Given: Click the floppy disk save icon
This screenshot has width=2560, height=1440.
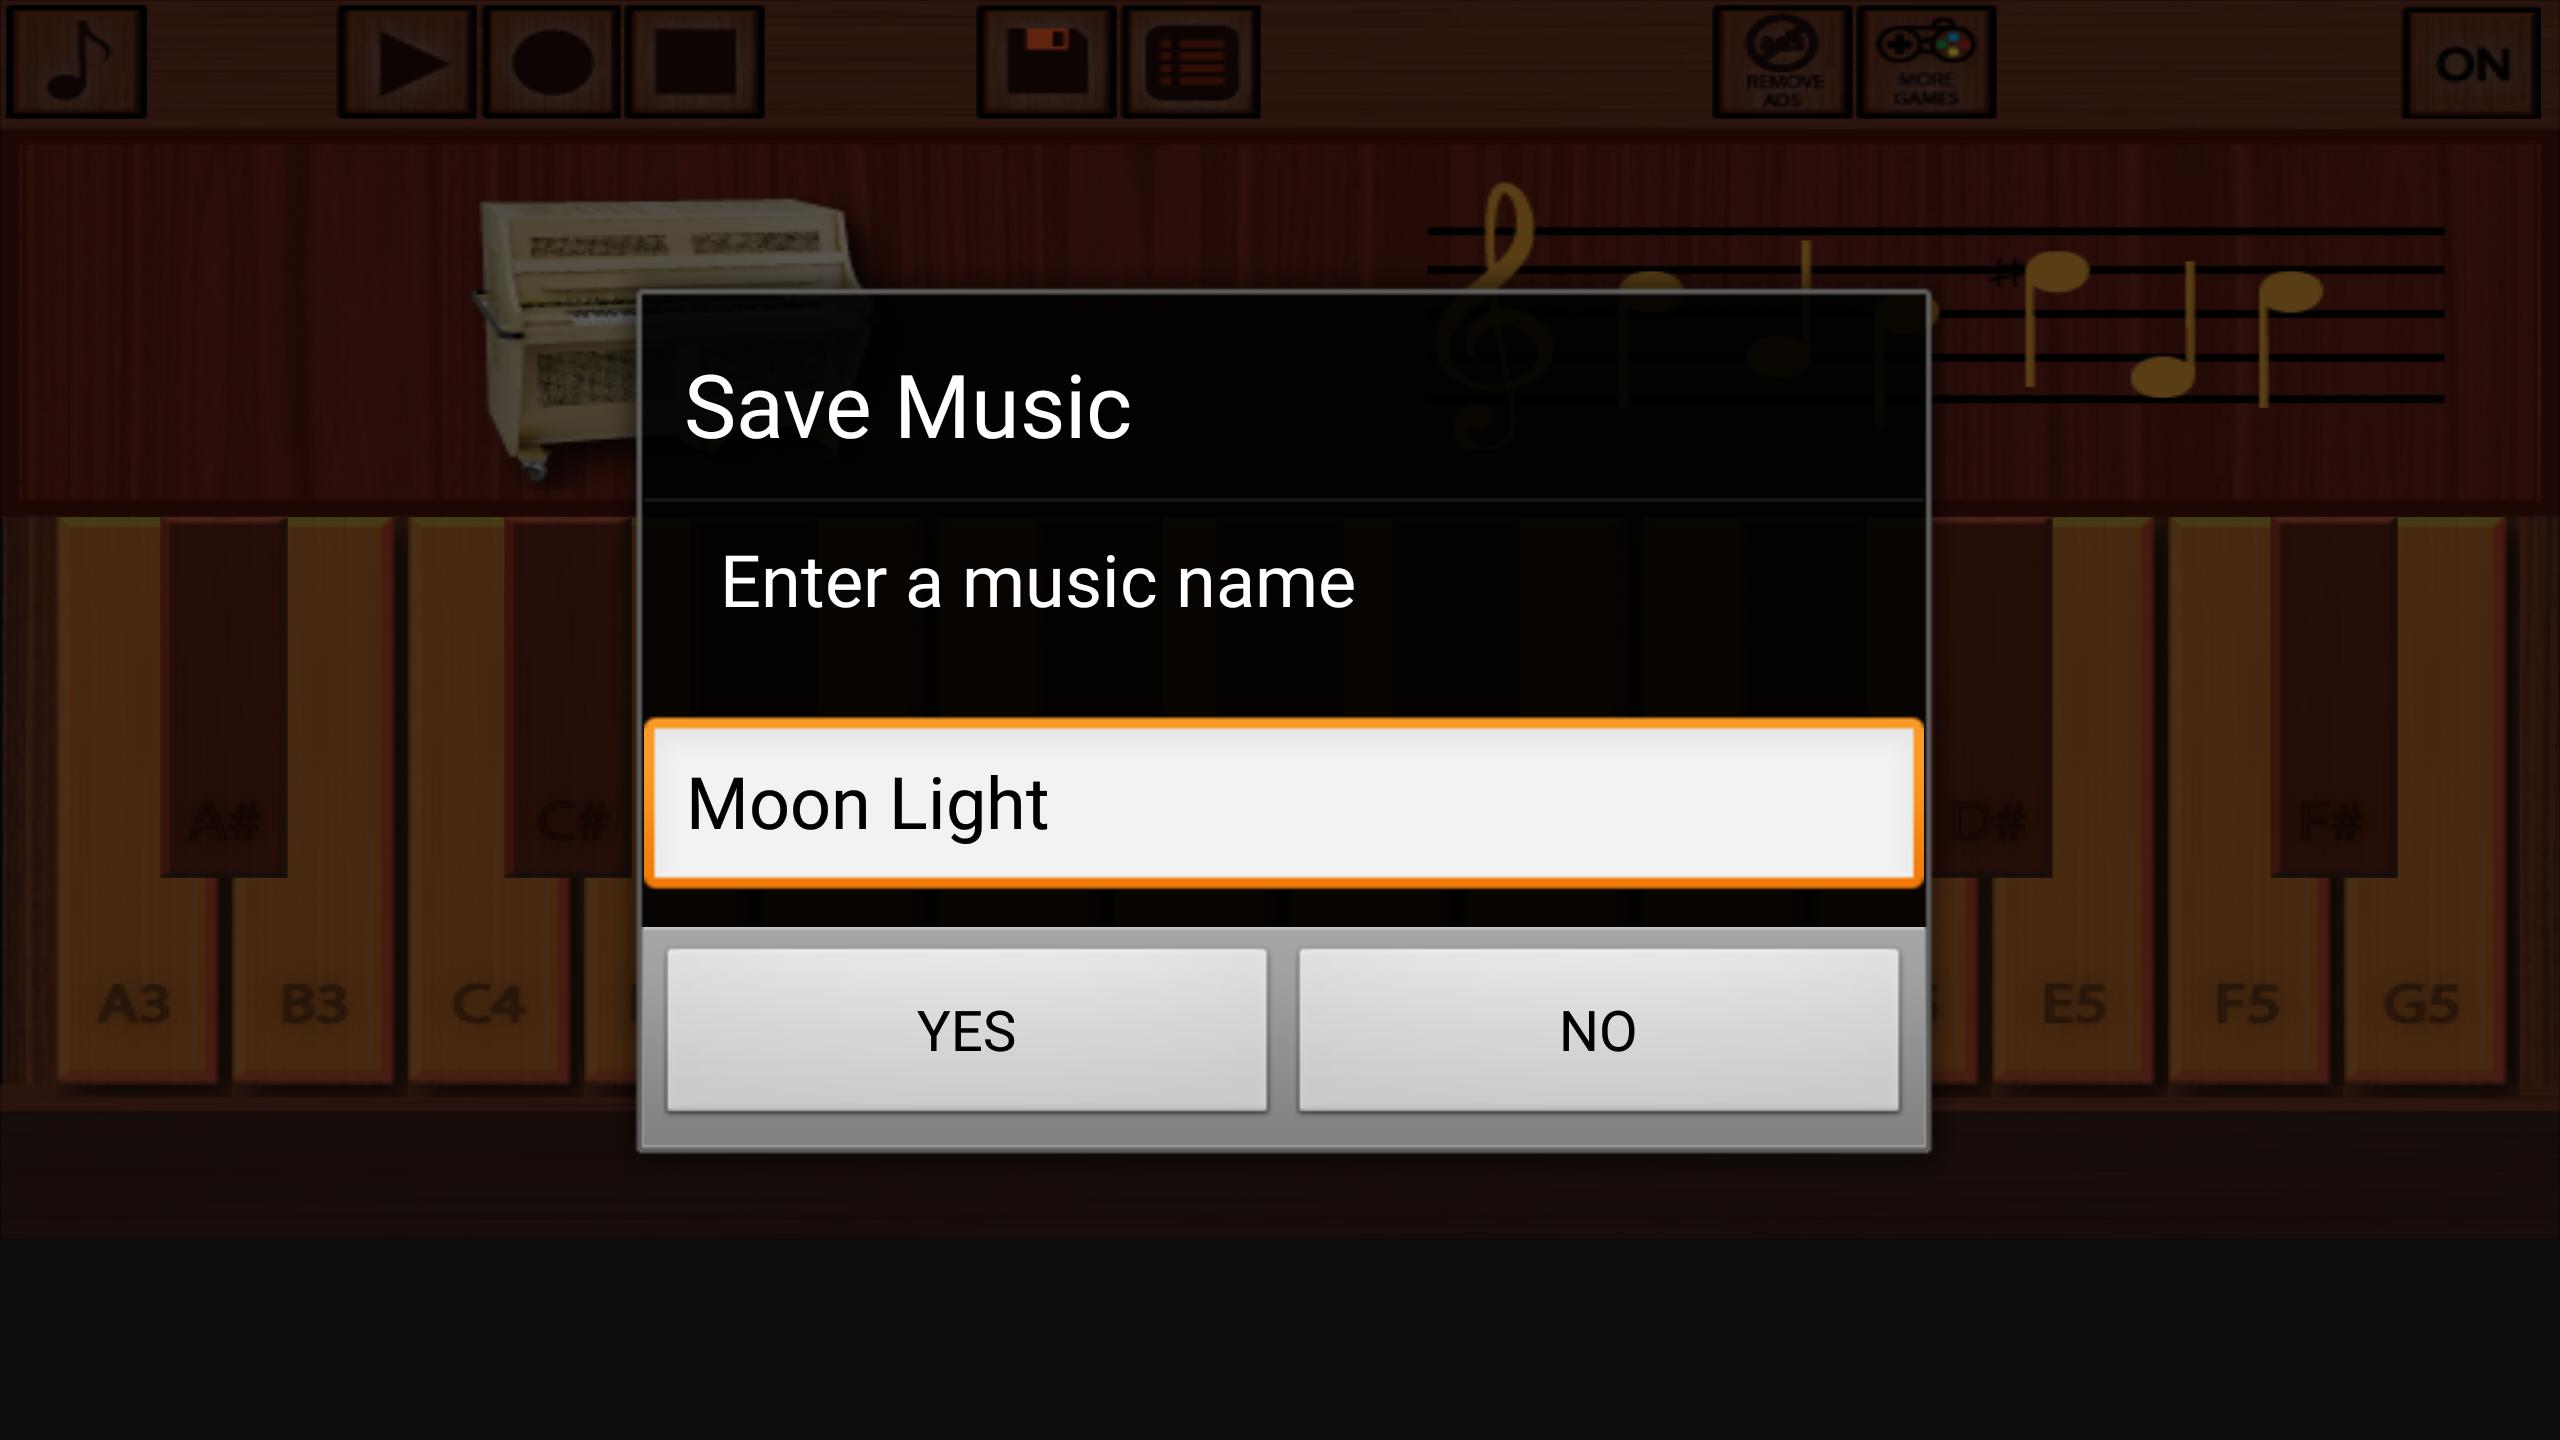Looking at the screenshot, I should coord(1046,62).
